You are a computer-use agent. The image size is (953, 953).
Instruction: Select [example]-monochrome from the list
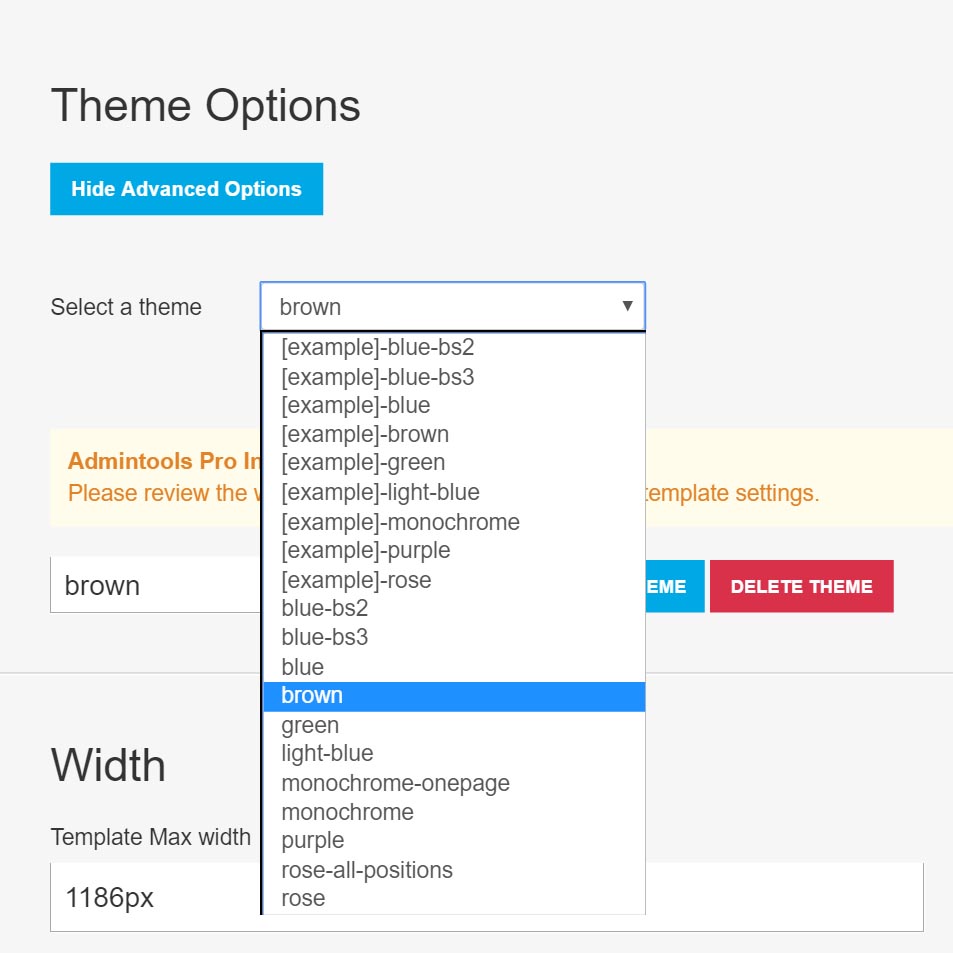coord(453,522)
